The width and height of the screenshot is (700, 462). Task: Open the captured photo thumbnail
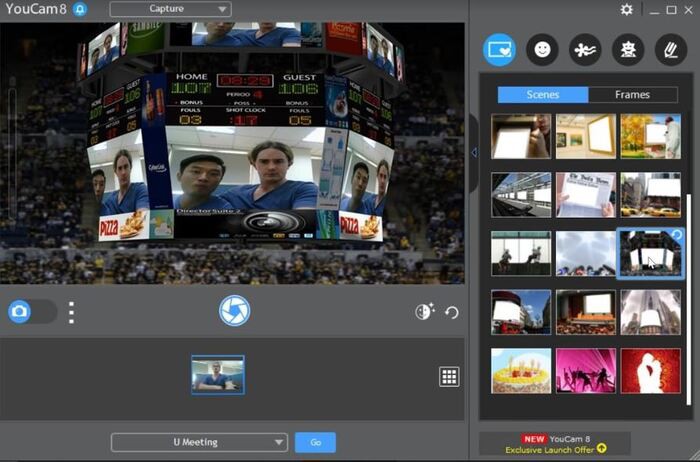[x=217, y=375]
